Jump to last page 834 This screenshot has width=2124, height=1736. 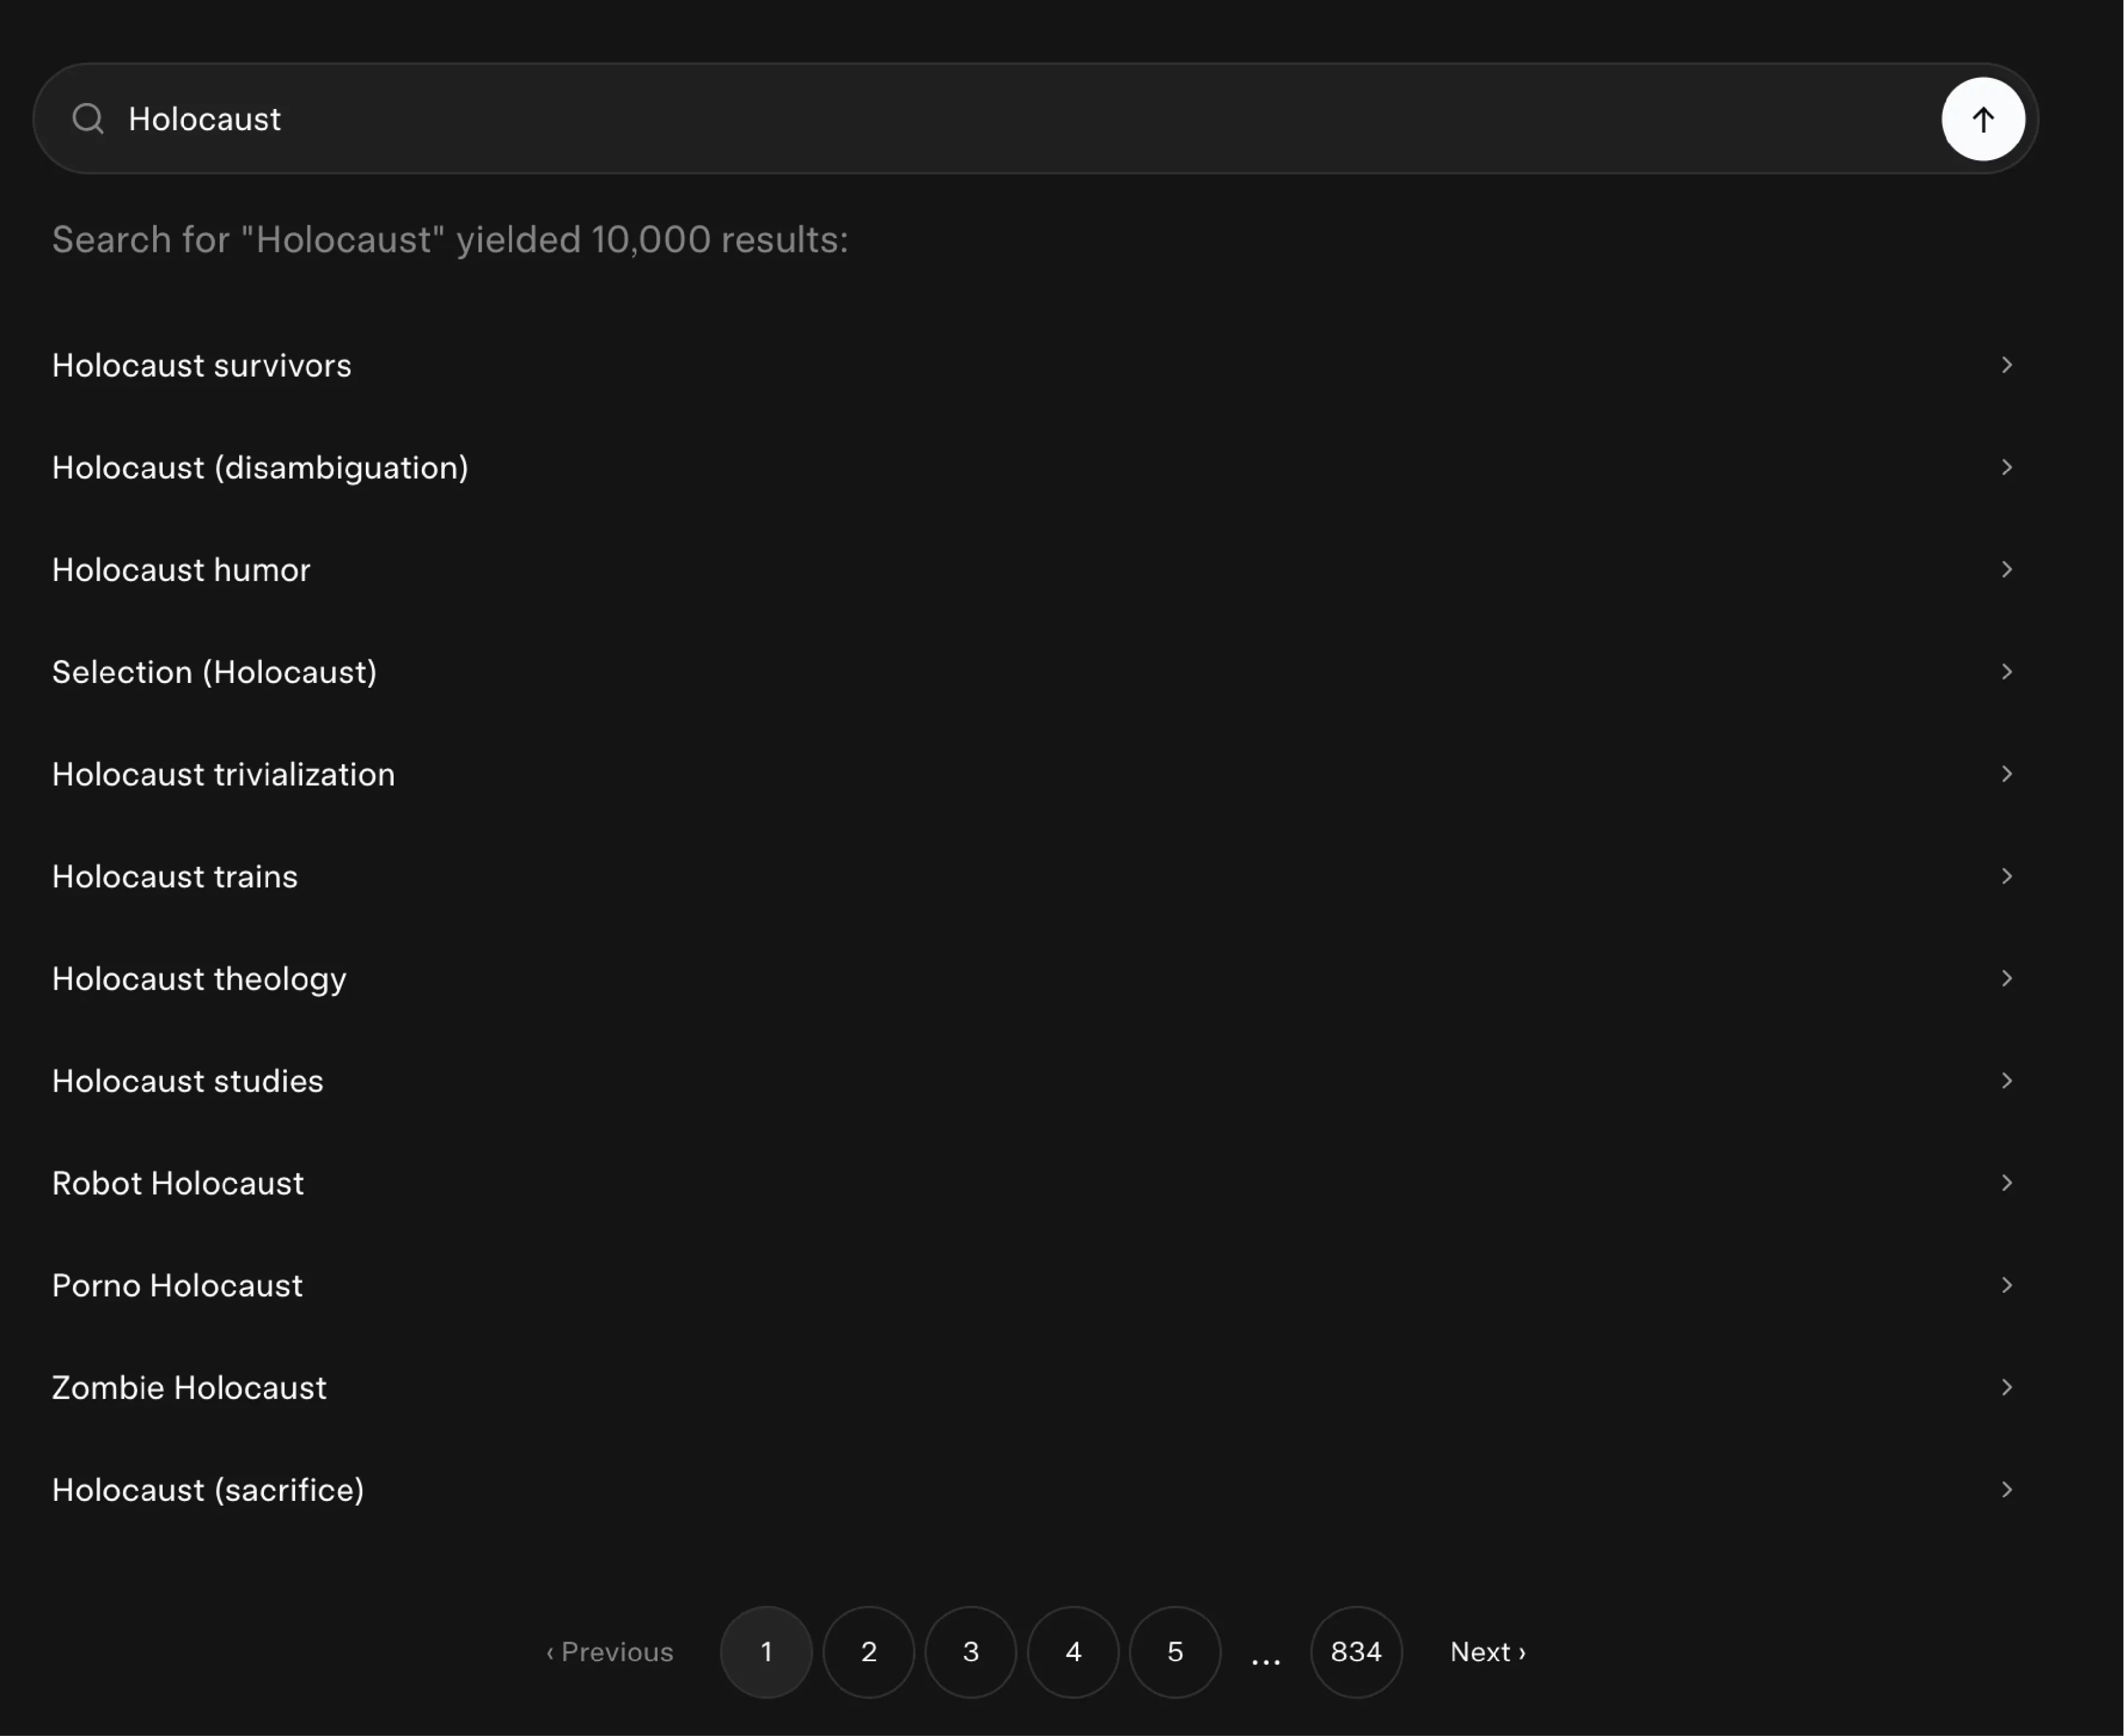tap(1355, 1652)
